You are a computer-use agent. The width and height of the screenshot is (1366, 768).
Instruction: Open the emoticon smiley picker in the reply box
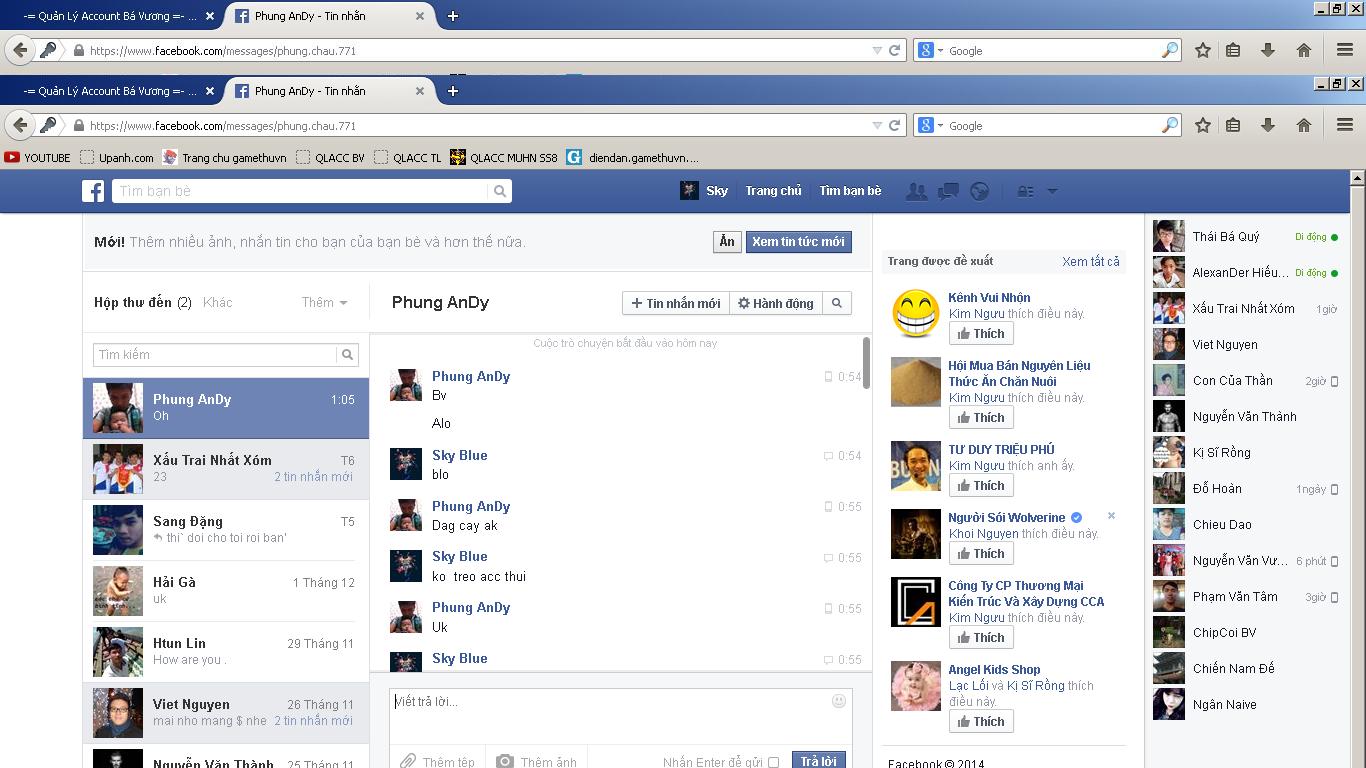click(839, 701)
